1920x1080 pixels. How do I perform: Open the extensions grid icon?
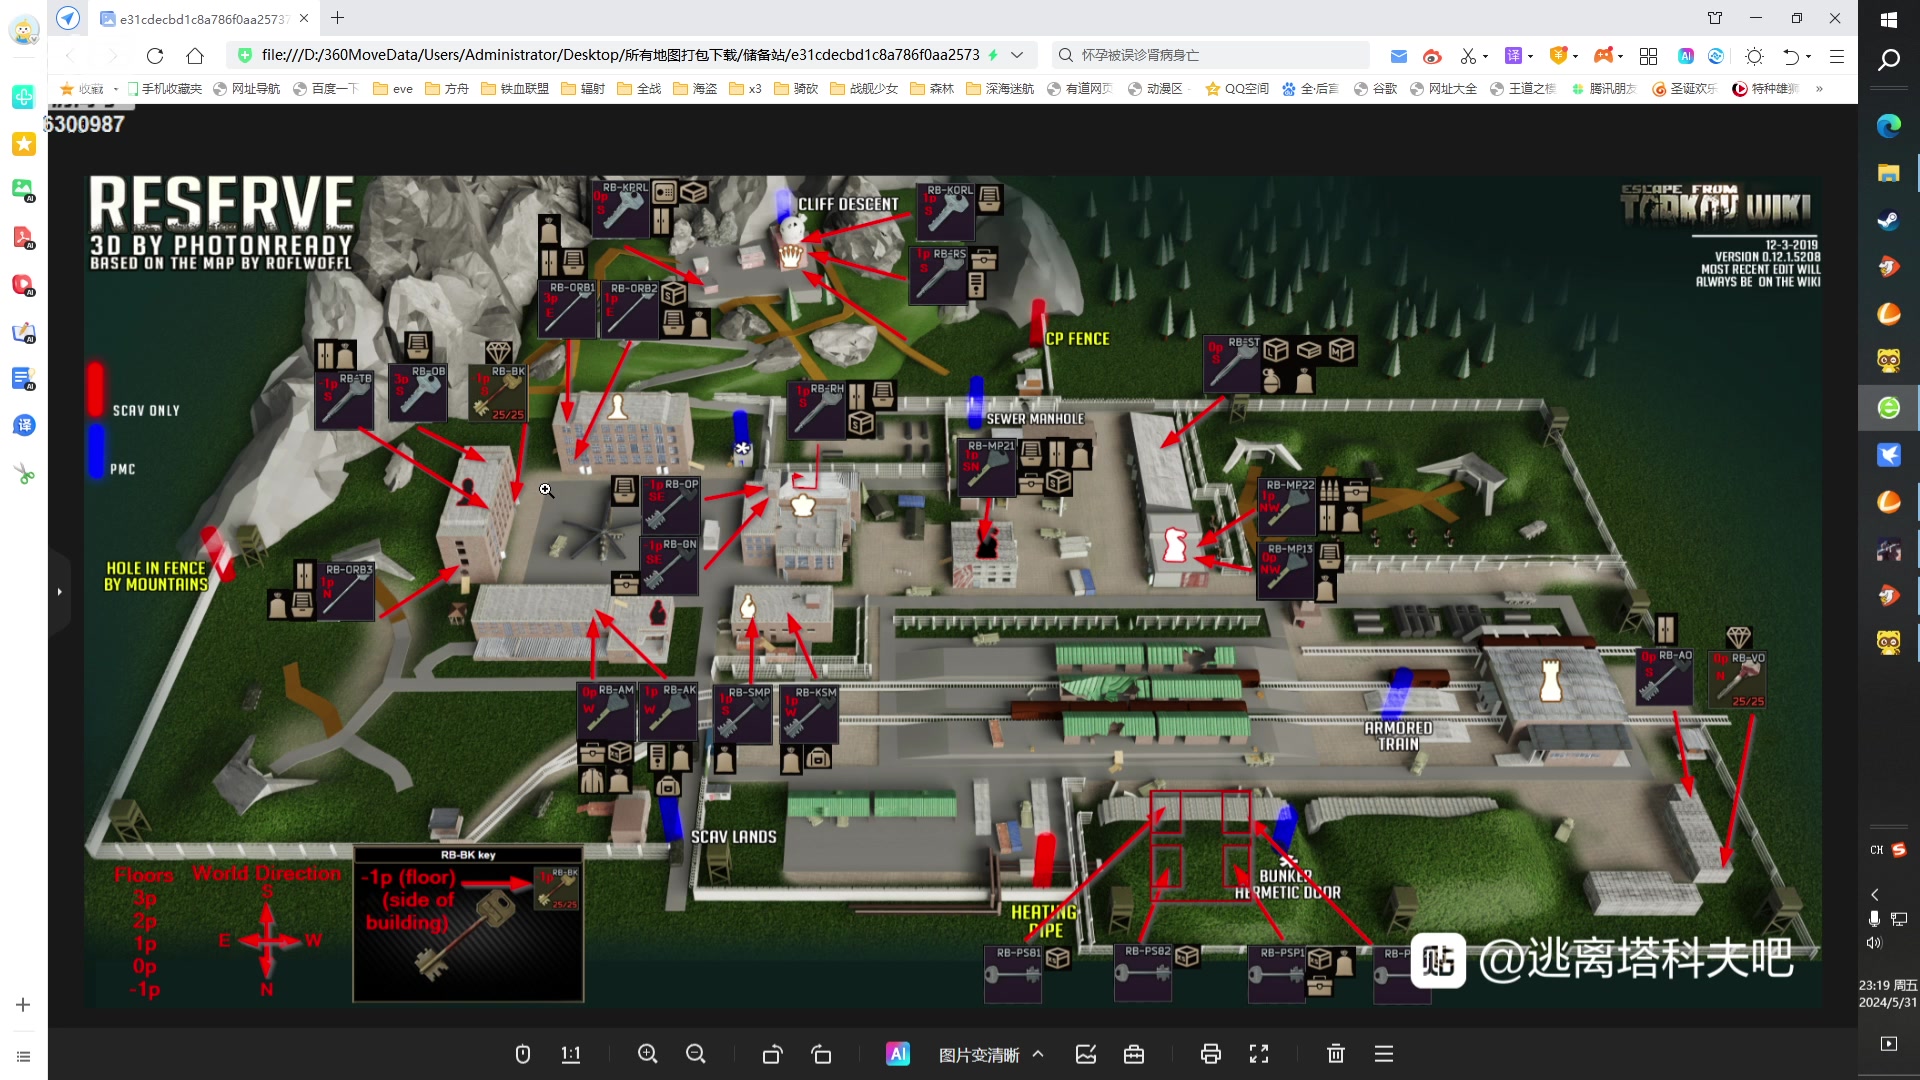click(x=1649, y=56)
